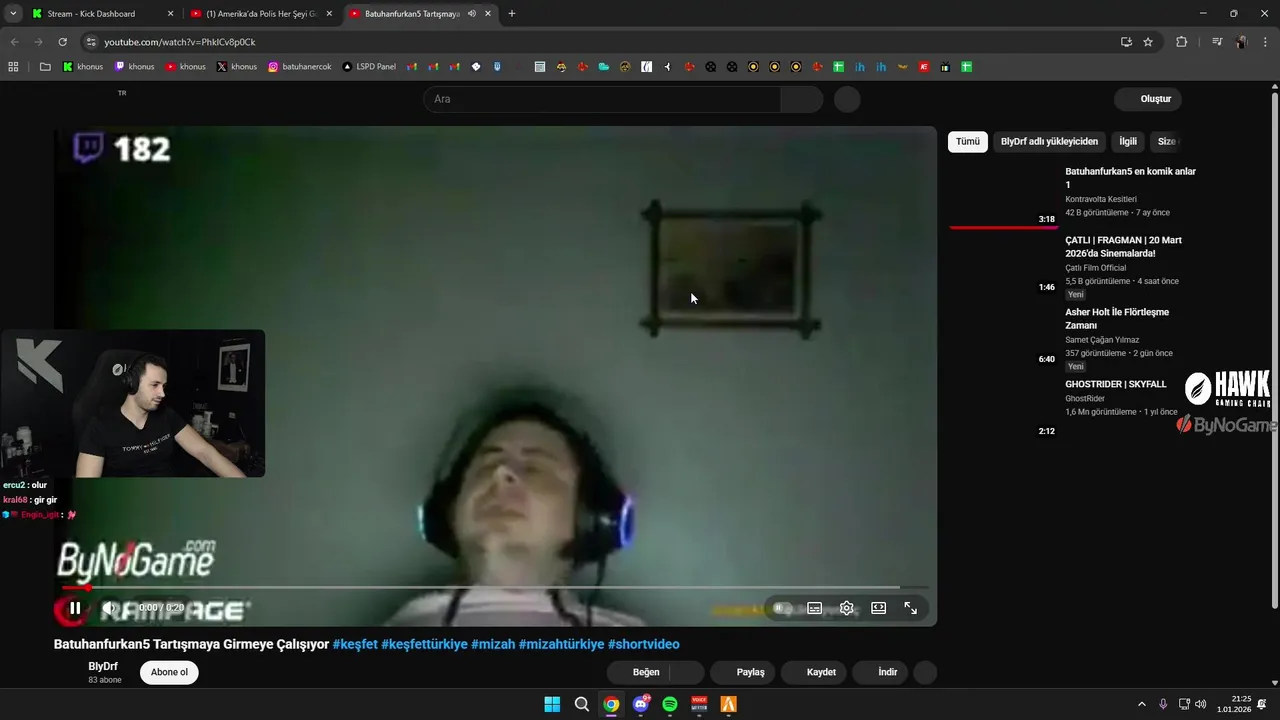Image resolution: width=1280 pixels, height=720 pixels.
Task: Click the address bar URL
Action: (x=180, y=42)
